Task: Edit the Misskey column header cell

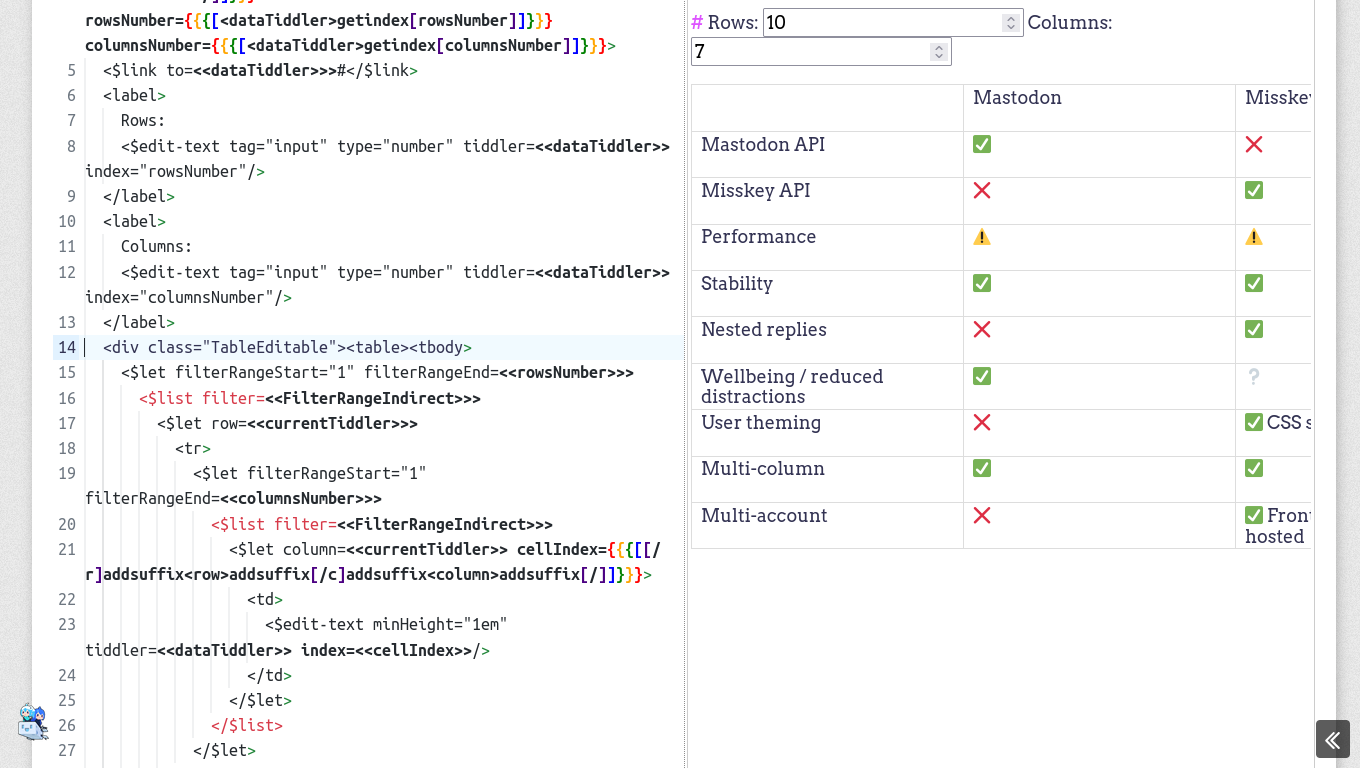Action: pyautogui.click(x=1273, y=107)
